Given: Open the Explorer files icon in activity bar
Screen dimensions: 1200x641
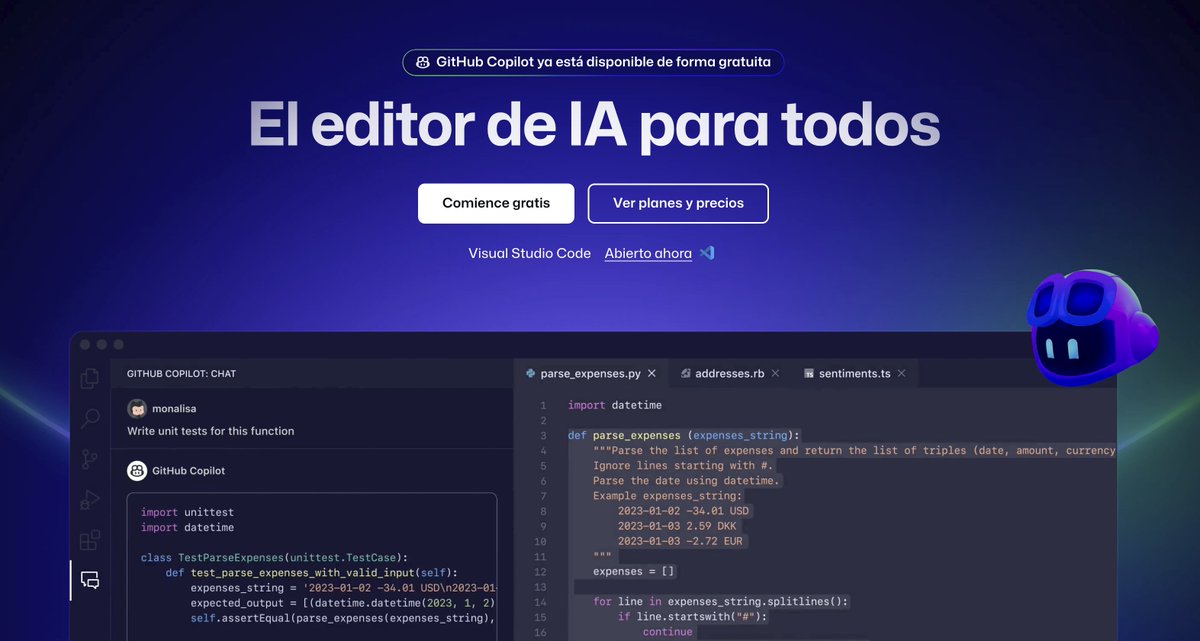Looking at the screenshot, I should pos(90,378).
